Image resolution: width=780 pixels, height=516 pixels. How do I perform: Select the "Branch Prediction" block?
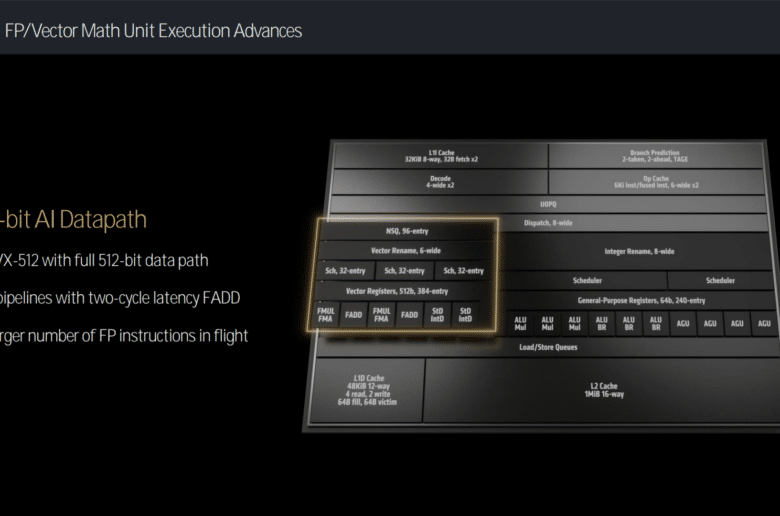(x=655, y=156)
